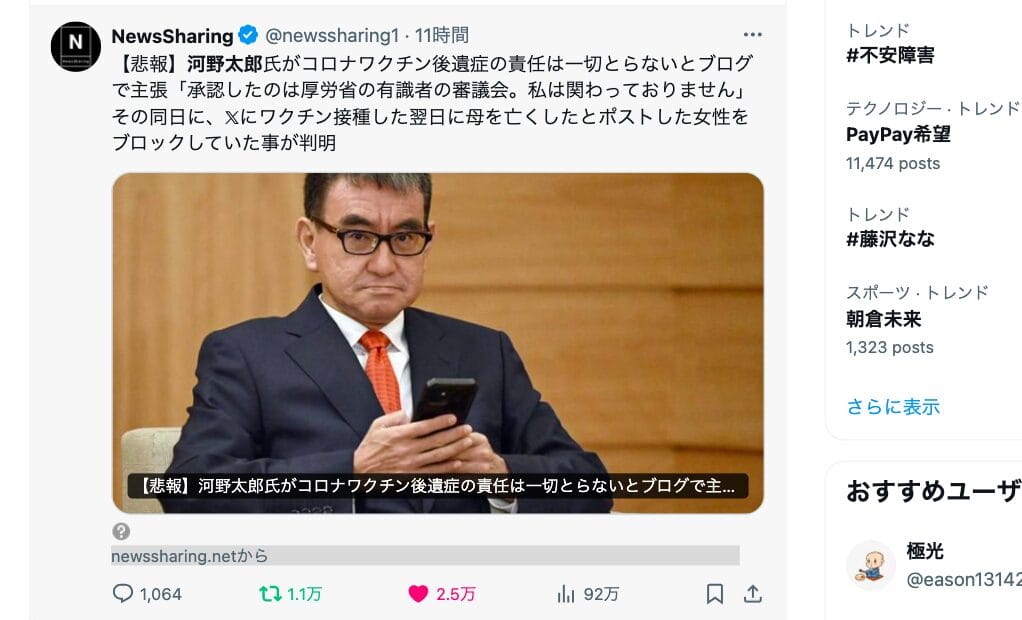This screenshot has width=1022, height=620.
Task: Click the question mark icon below the image
Action: click(121, 531)
